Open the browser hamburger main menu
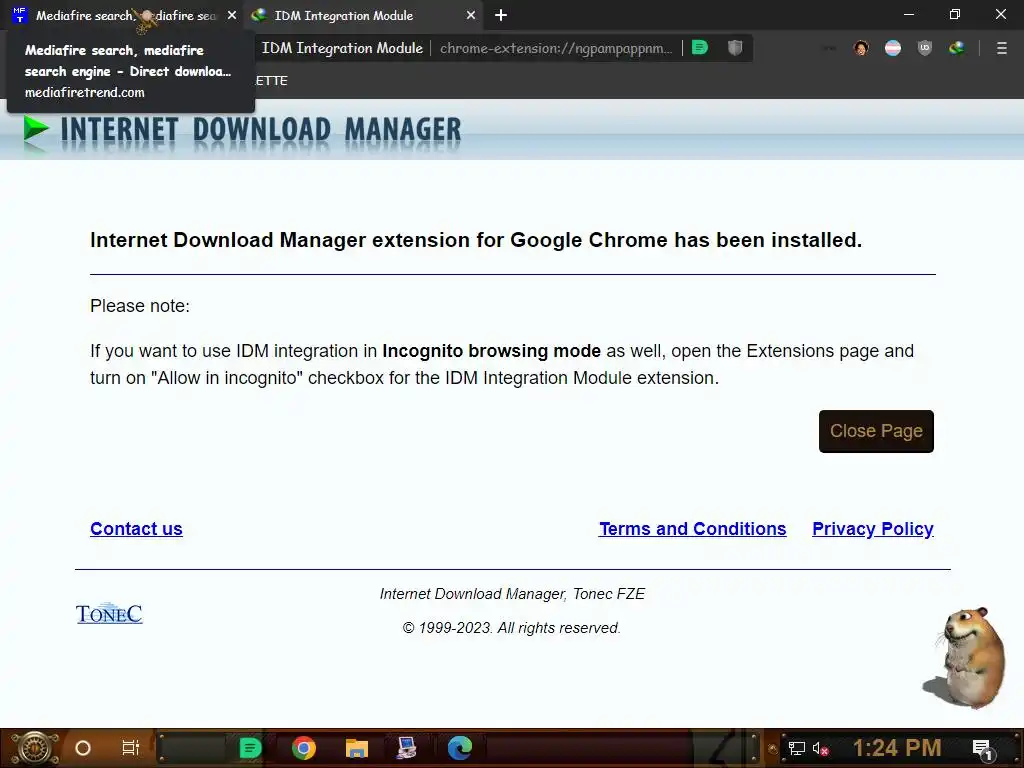Screen dimensions: 1024x768 [1001, 48]
